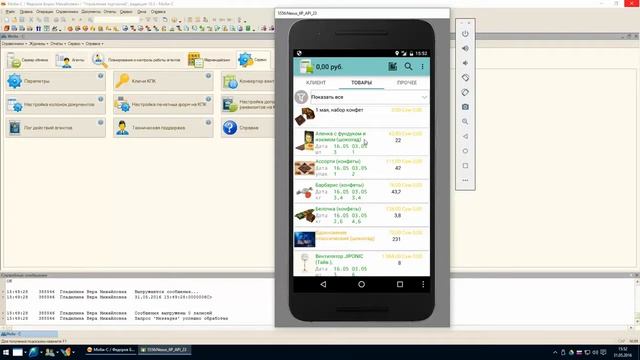Image resolution: width=640 pixels, height=360 pixels.
Task: Click the emulator Volume Down icon
Action: [465, 63]
